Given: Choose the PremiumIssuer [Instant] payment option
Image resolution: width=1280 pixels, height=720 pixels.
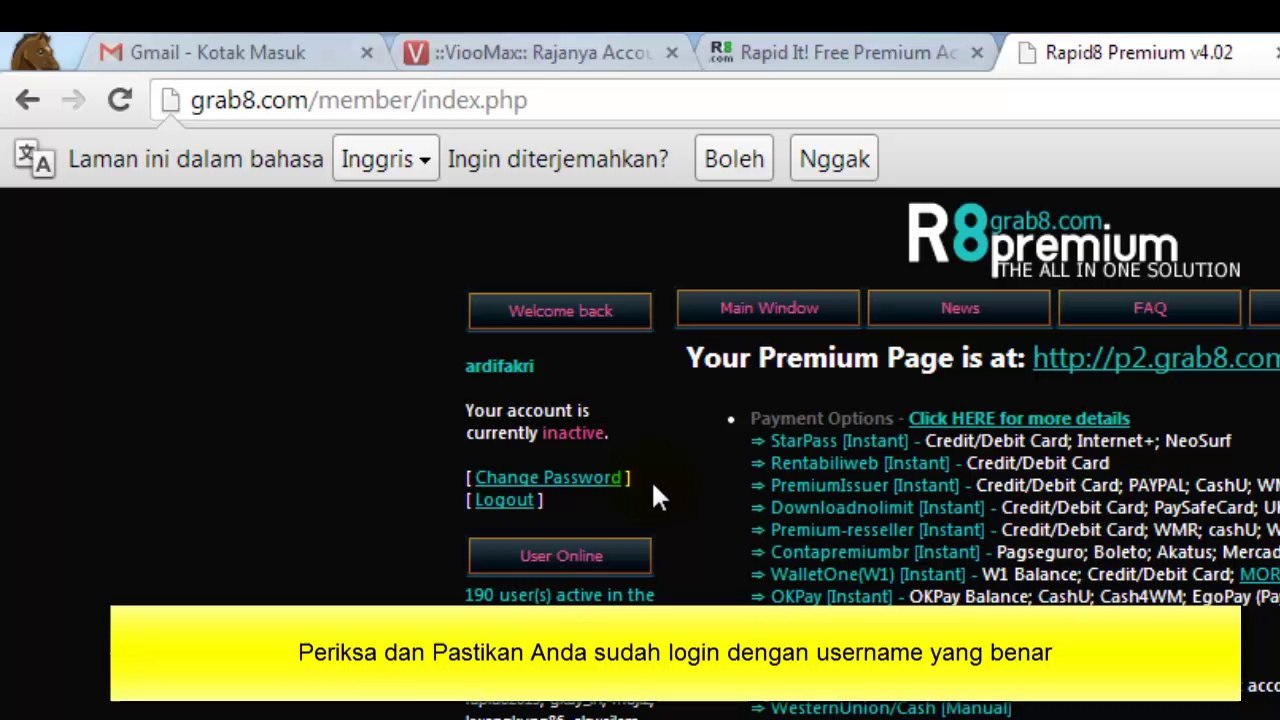Looking at the screenshot, I should point(864,486).
